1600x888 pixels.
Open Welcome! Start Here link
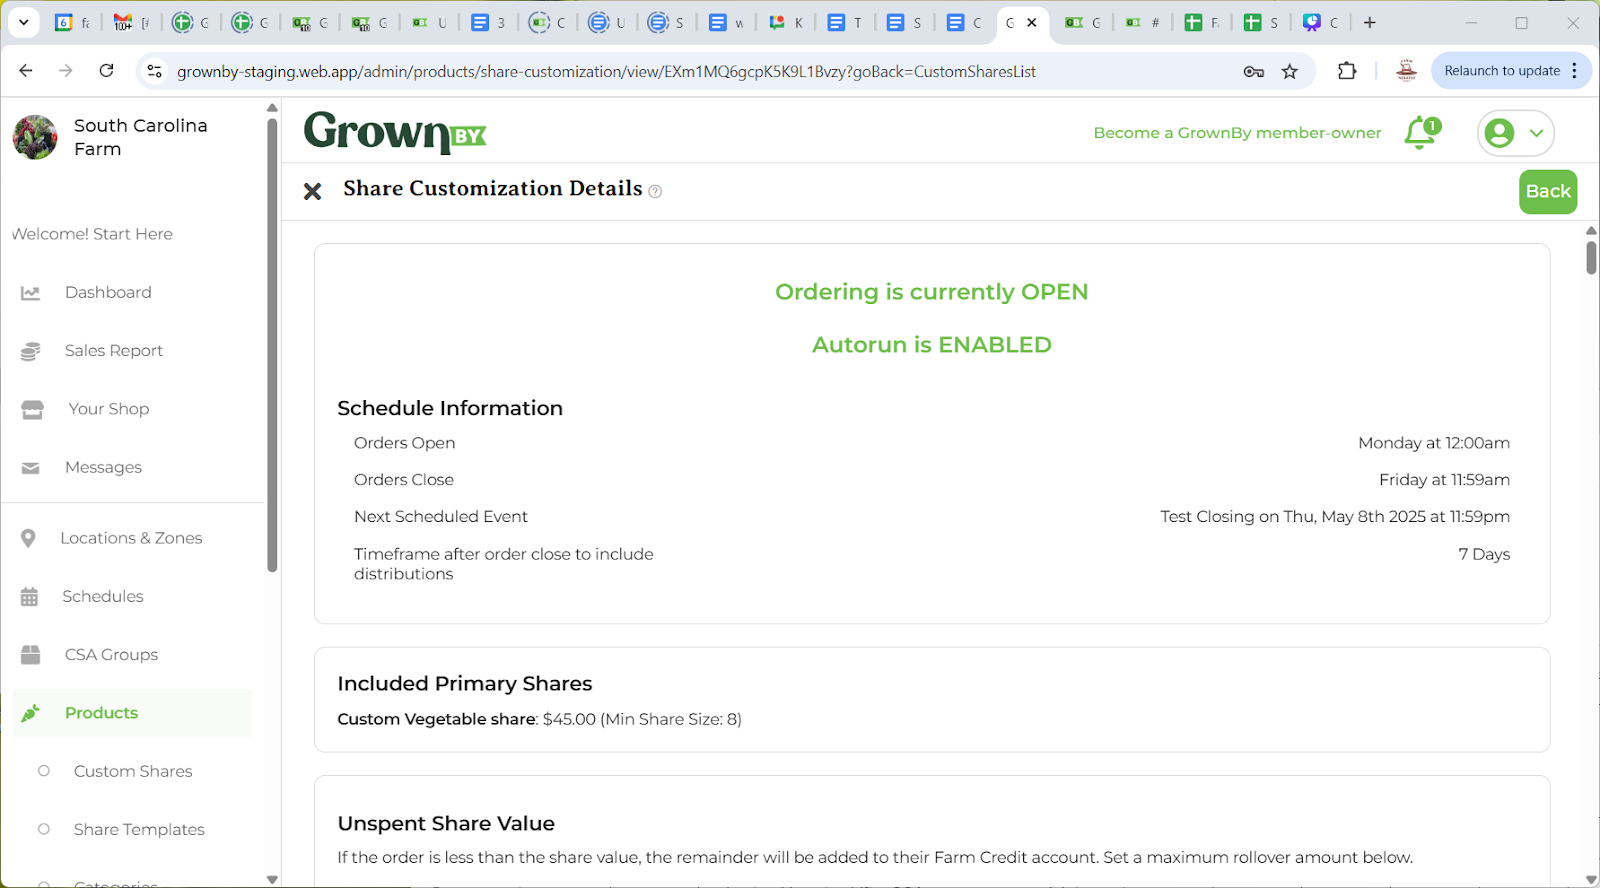click(92, 234)
